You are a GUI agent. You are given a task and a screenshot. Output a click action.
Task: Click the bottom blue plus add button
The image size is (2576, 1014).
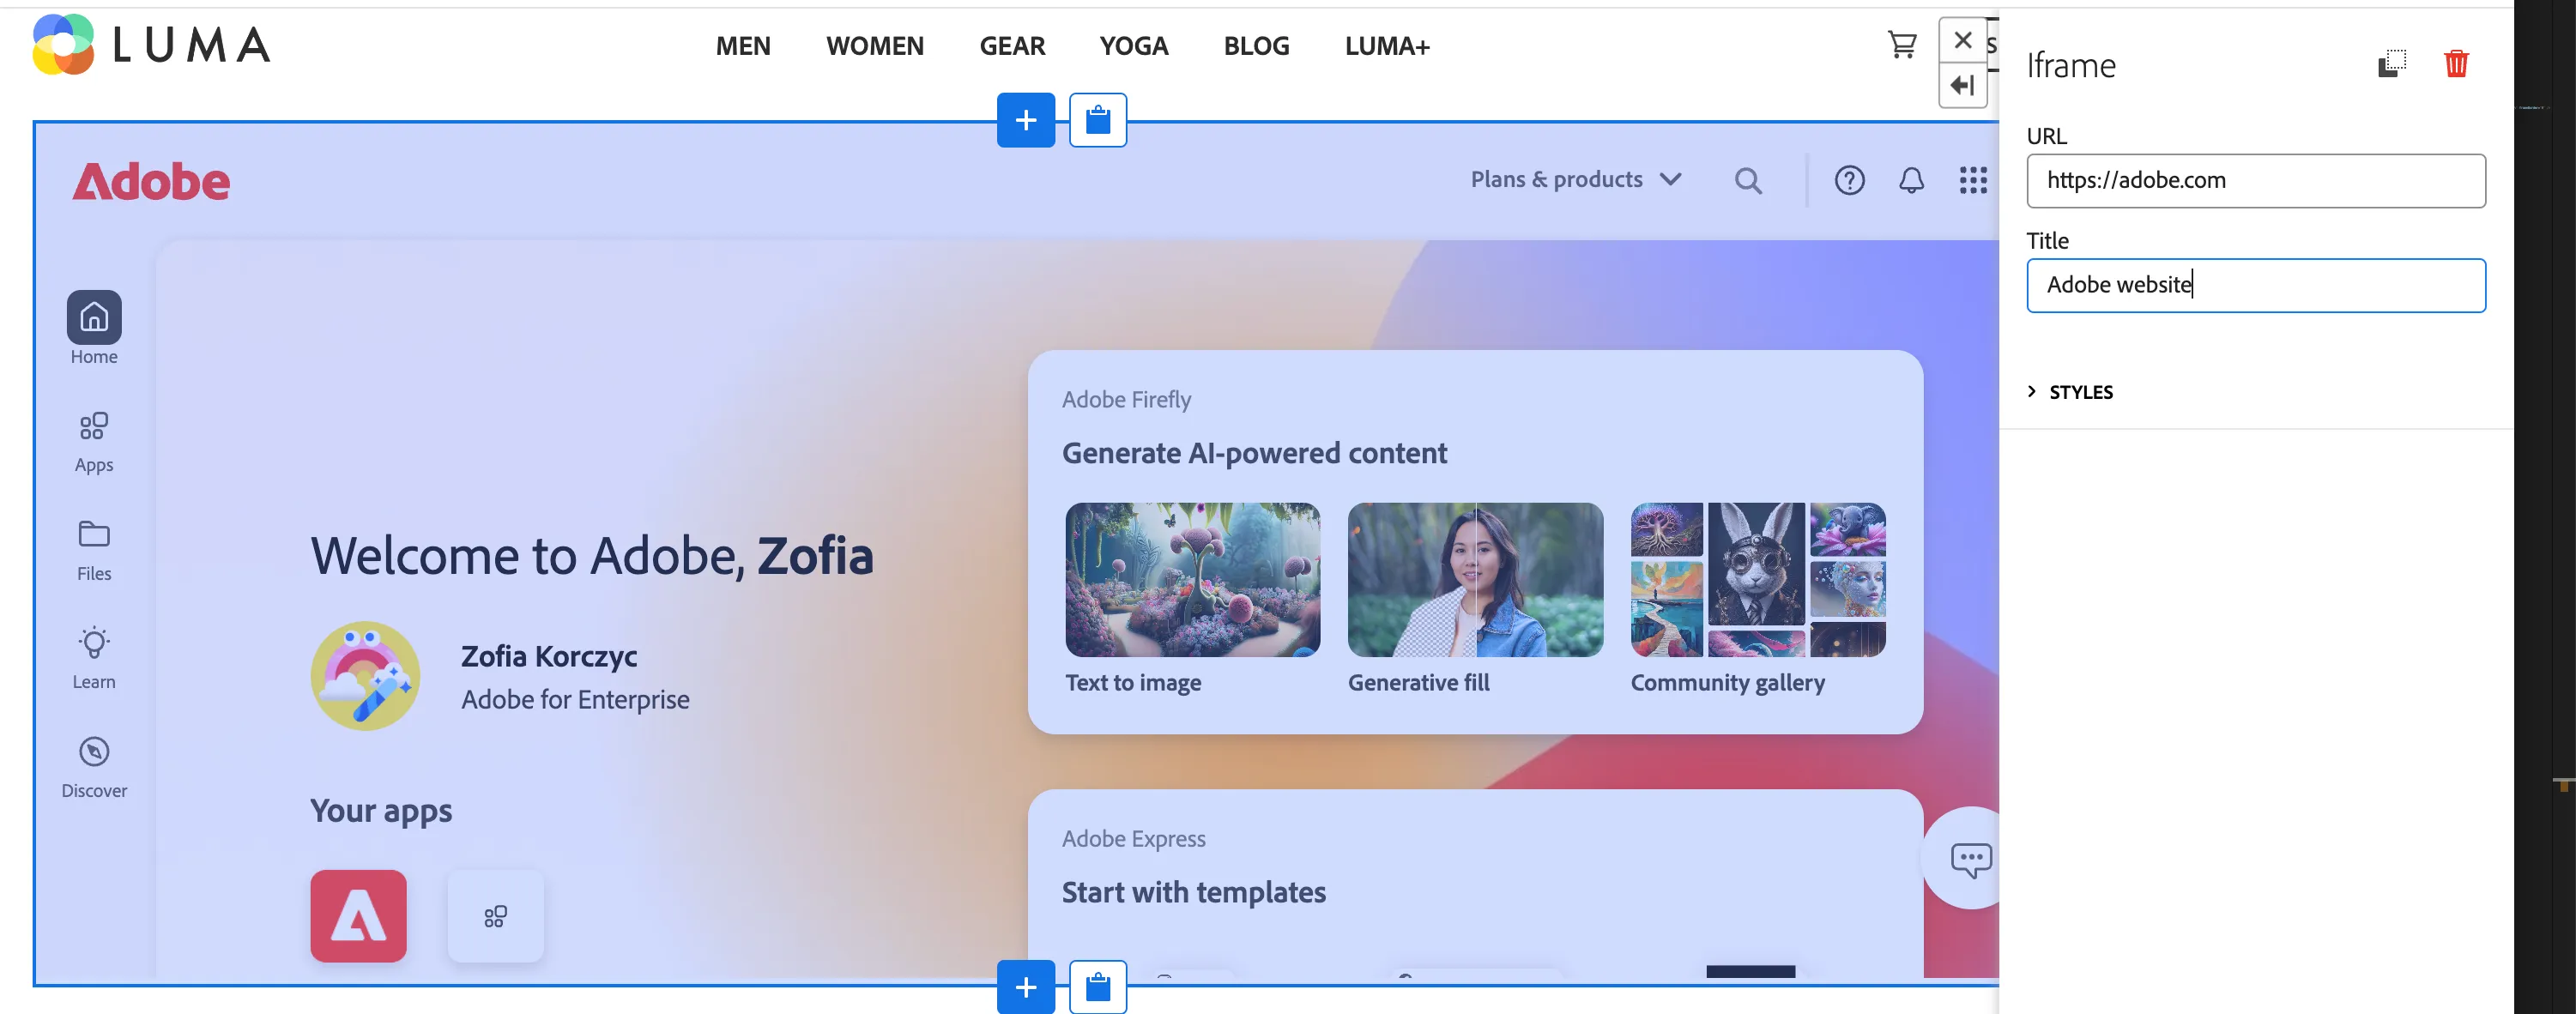(x=1025, y=987)
